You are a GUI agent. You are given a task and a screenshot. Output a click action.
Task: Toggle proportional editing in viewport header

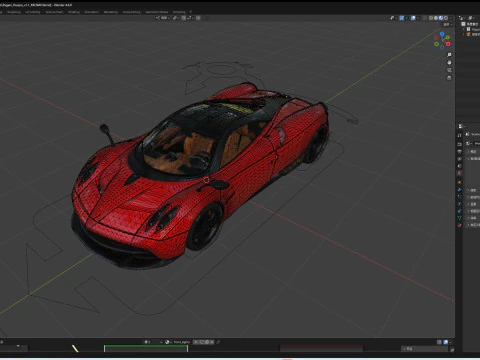(x=198, y=18)
